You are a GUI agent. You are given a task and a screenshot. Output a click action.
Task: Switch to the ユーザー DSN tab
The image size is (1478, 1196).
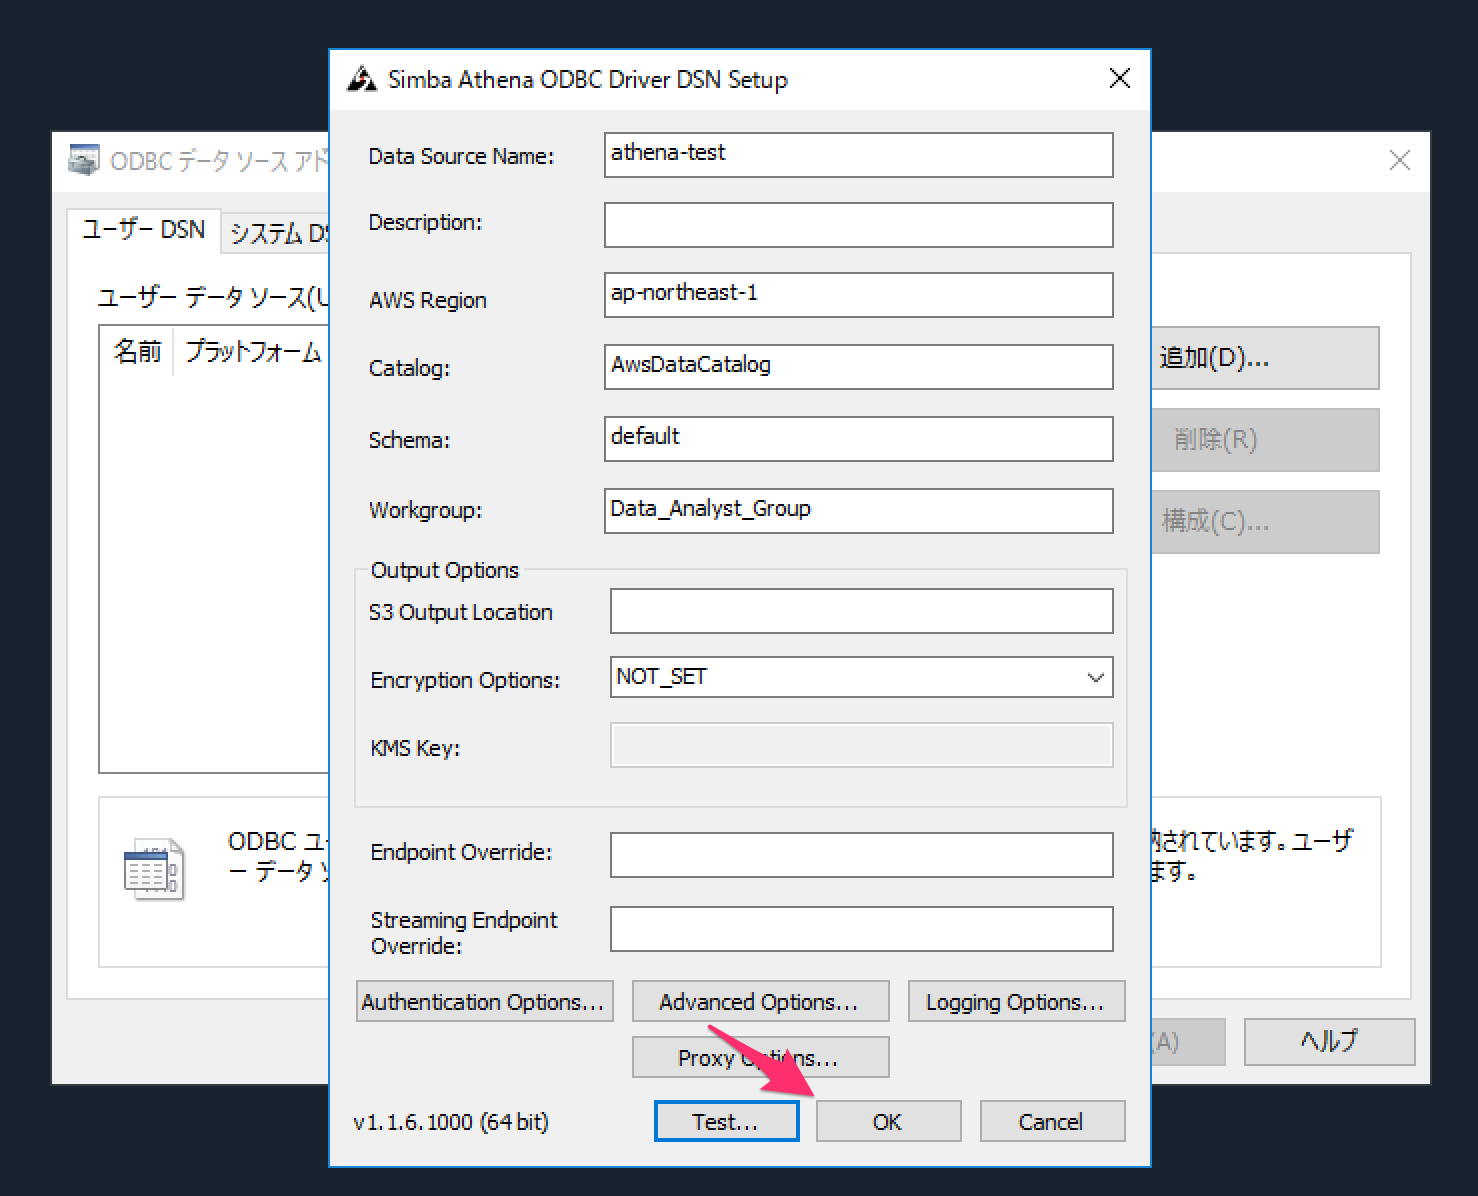point(143,230)
